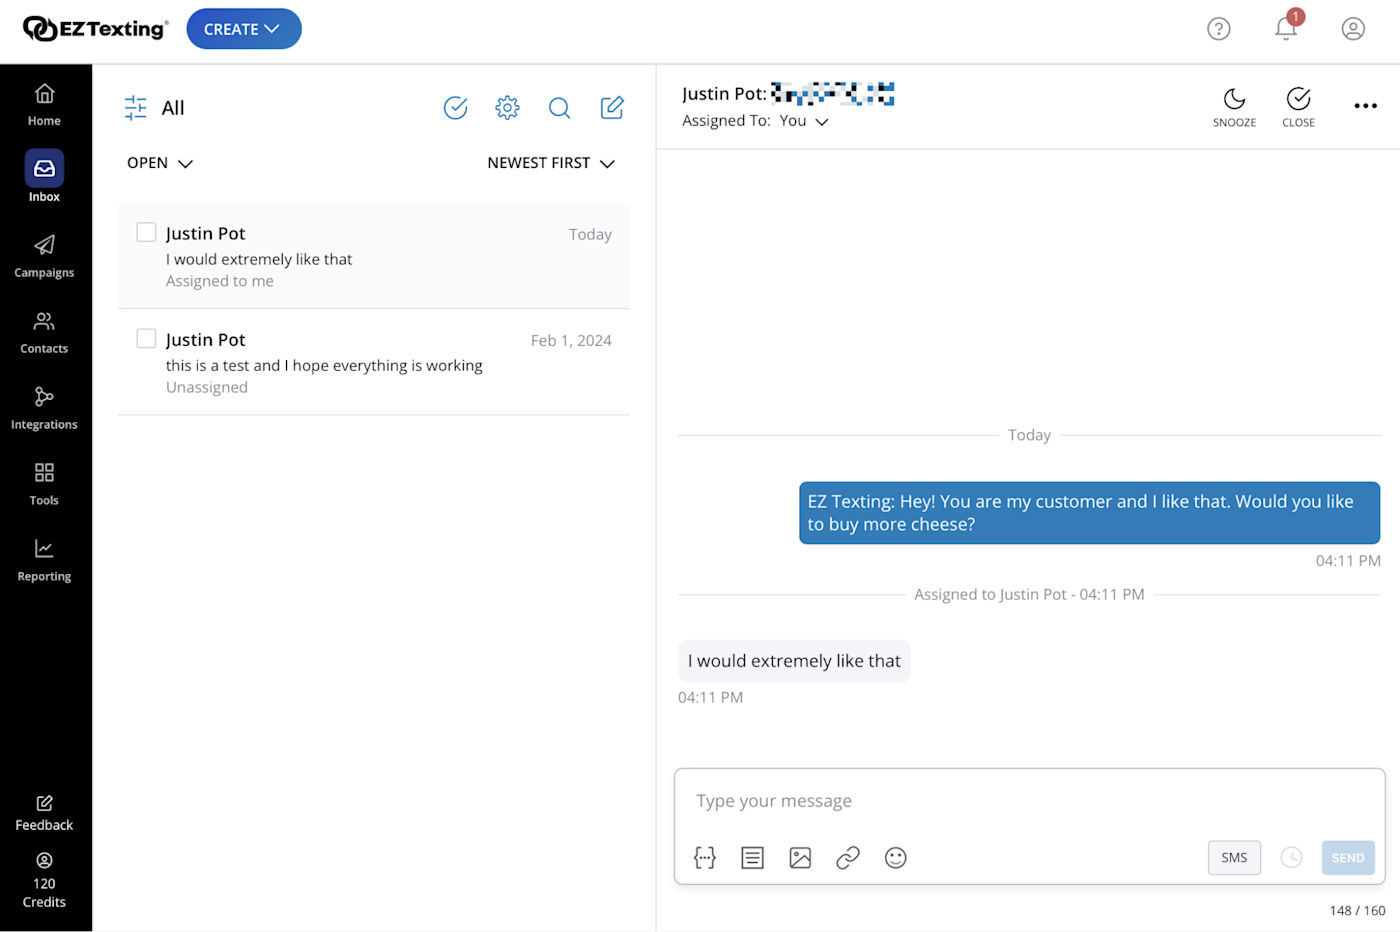Click the SMS message type button

point(1234,857)
